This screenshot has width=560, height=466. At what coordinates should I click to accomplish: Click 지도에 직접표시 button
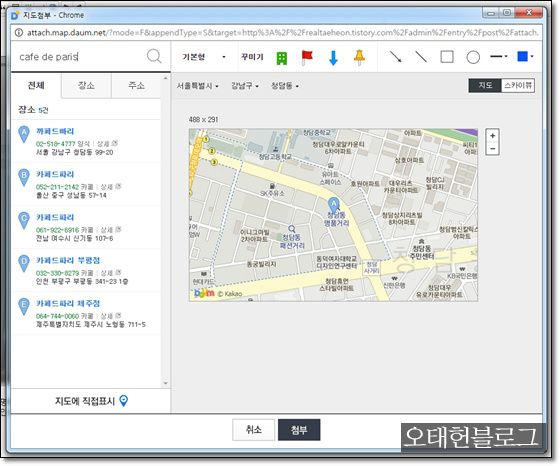tap(91, 401)
